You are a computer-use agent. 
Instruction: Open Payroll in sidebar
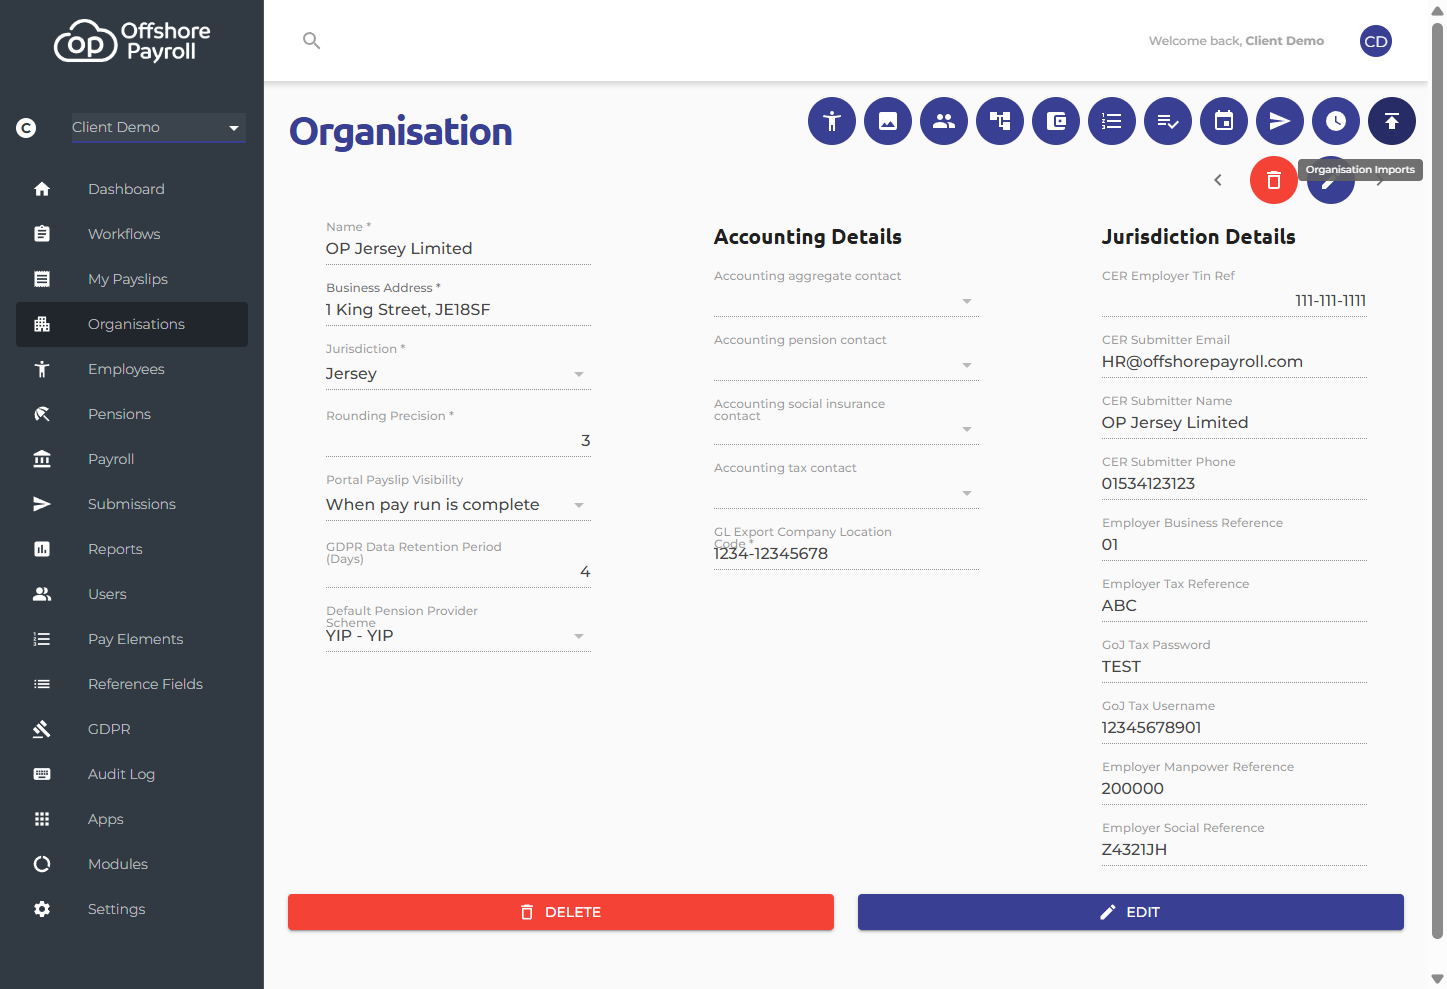pos(132,459)
